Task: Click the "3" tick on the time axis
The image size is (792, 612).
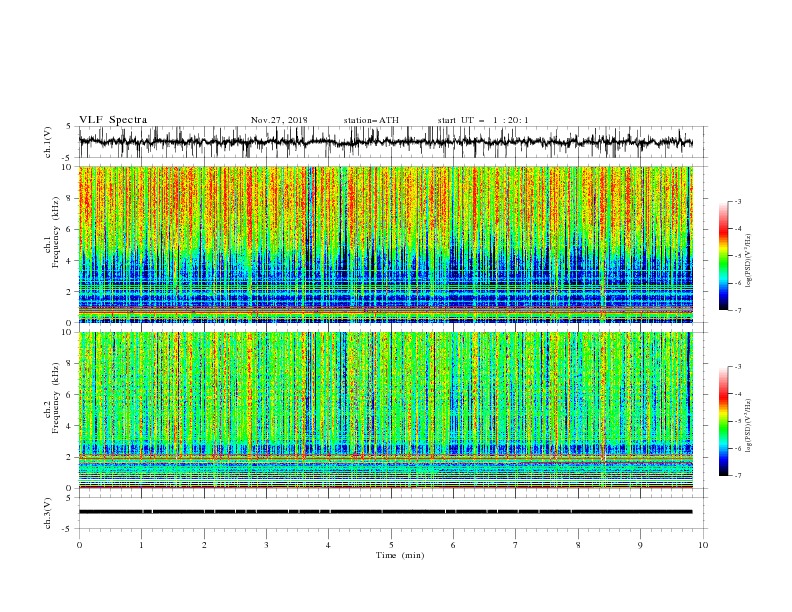Action: 266,545
